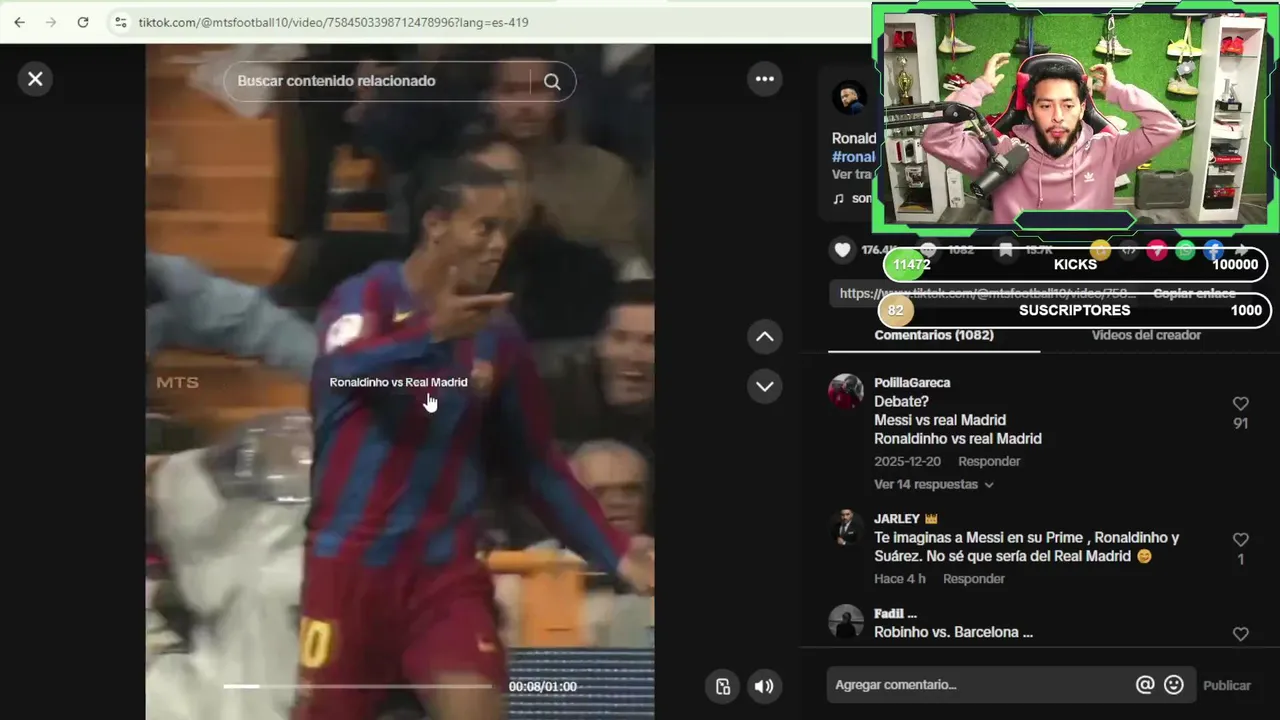Open more share options arrow
Viewport: 1280px width, 720px height.
click(x=1241, y=250)
